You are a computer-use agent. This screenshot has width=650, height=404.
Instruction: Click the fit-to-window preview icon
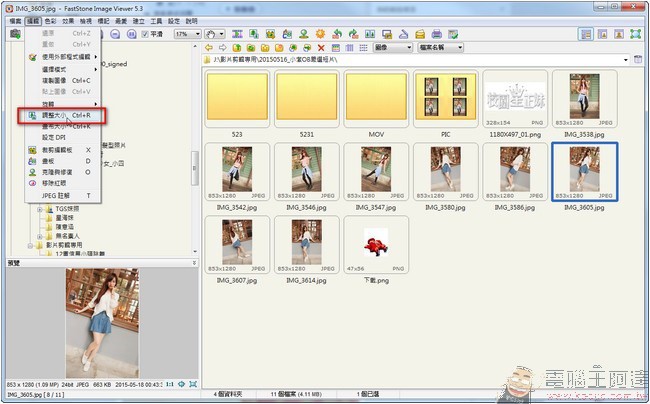[x=193, y=385]
